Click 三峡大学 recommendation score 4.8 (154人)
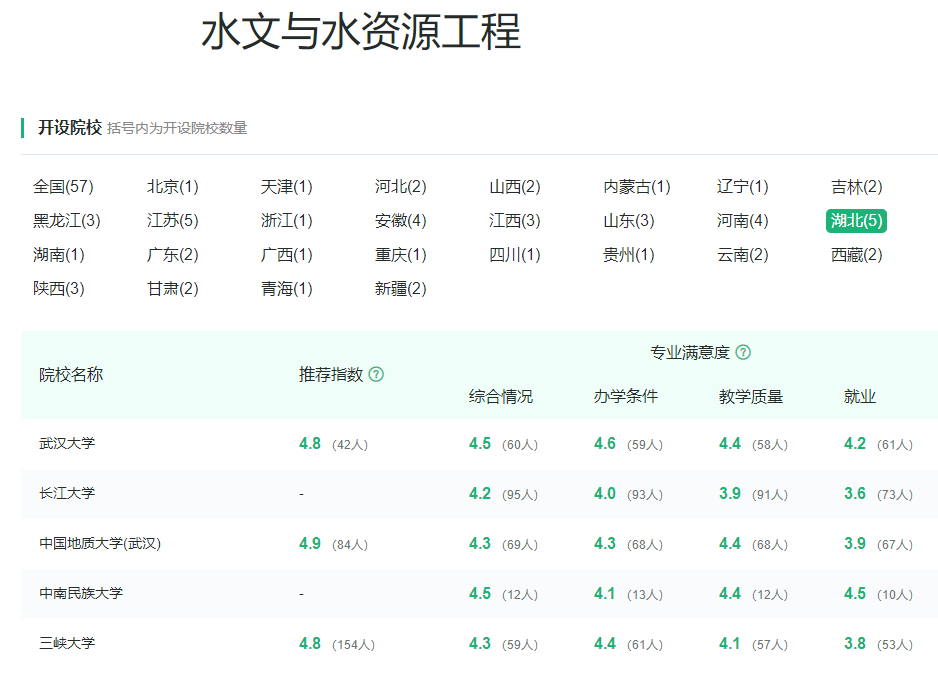The height and width of the screenshot is (691, 938). tap(337, 644)
